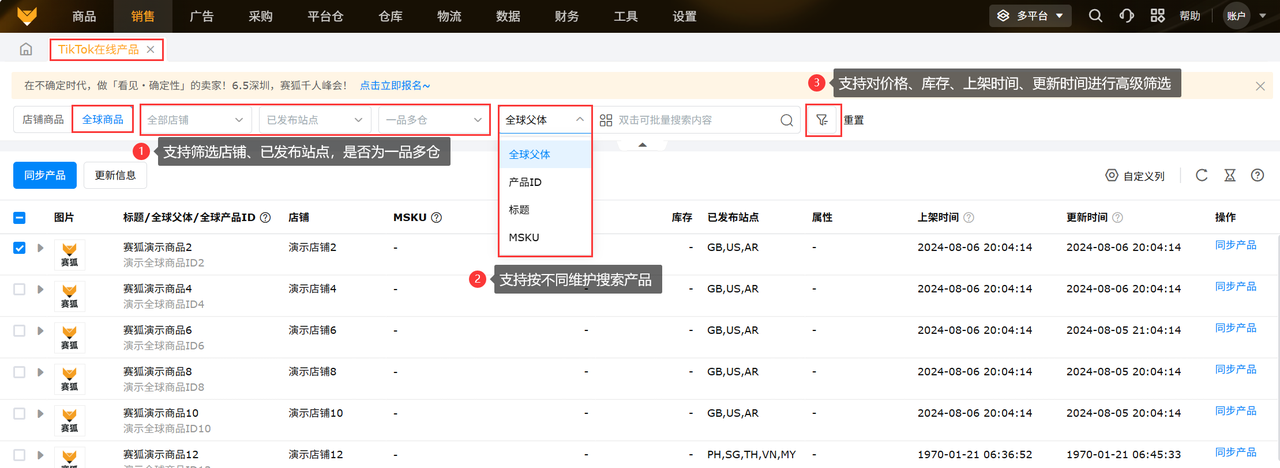Click 帮助 in the top bar

tap(1190, 16)
